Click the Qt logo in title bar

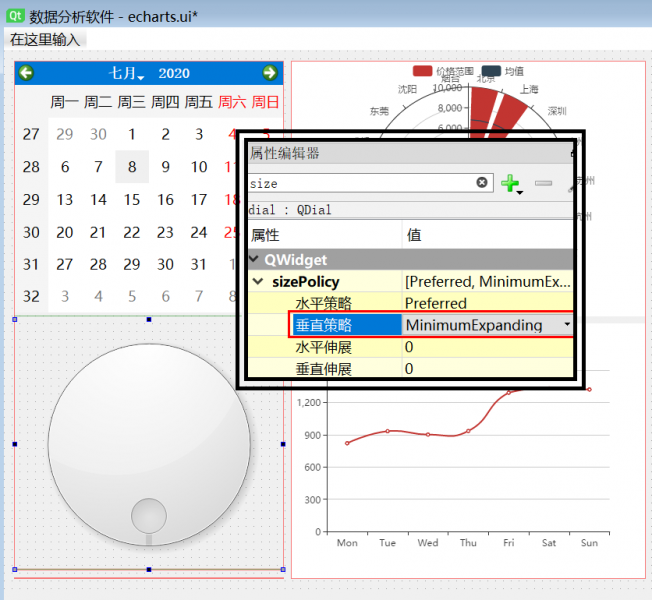coord(15,16)
